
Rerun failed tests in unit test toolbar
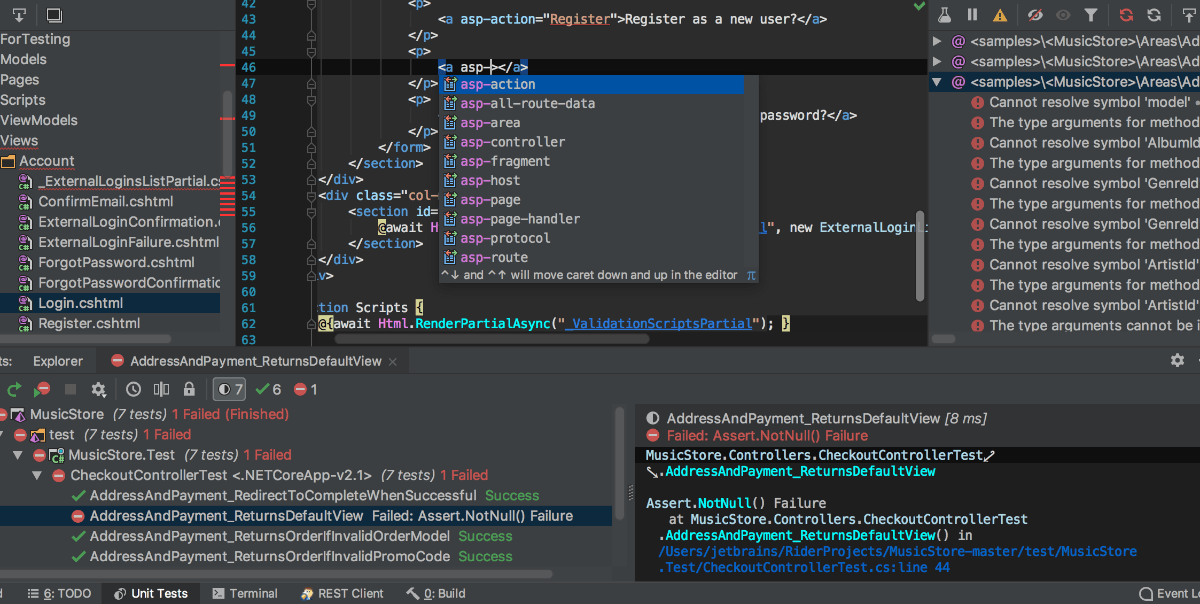pyautogui.click(x=42, y=390)
